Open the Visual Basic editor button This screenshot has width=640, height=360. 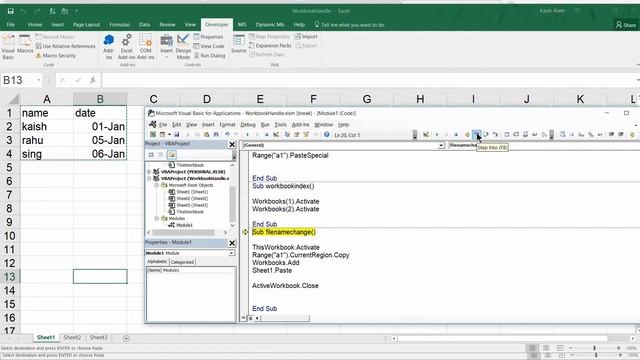[8, 47]
